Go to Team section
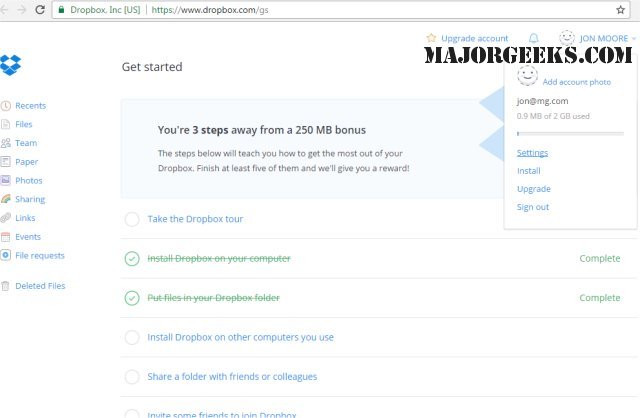This screenshot has width=640, height=418. pos(26,143)
